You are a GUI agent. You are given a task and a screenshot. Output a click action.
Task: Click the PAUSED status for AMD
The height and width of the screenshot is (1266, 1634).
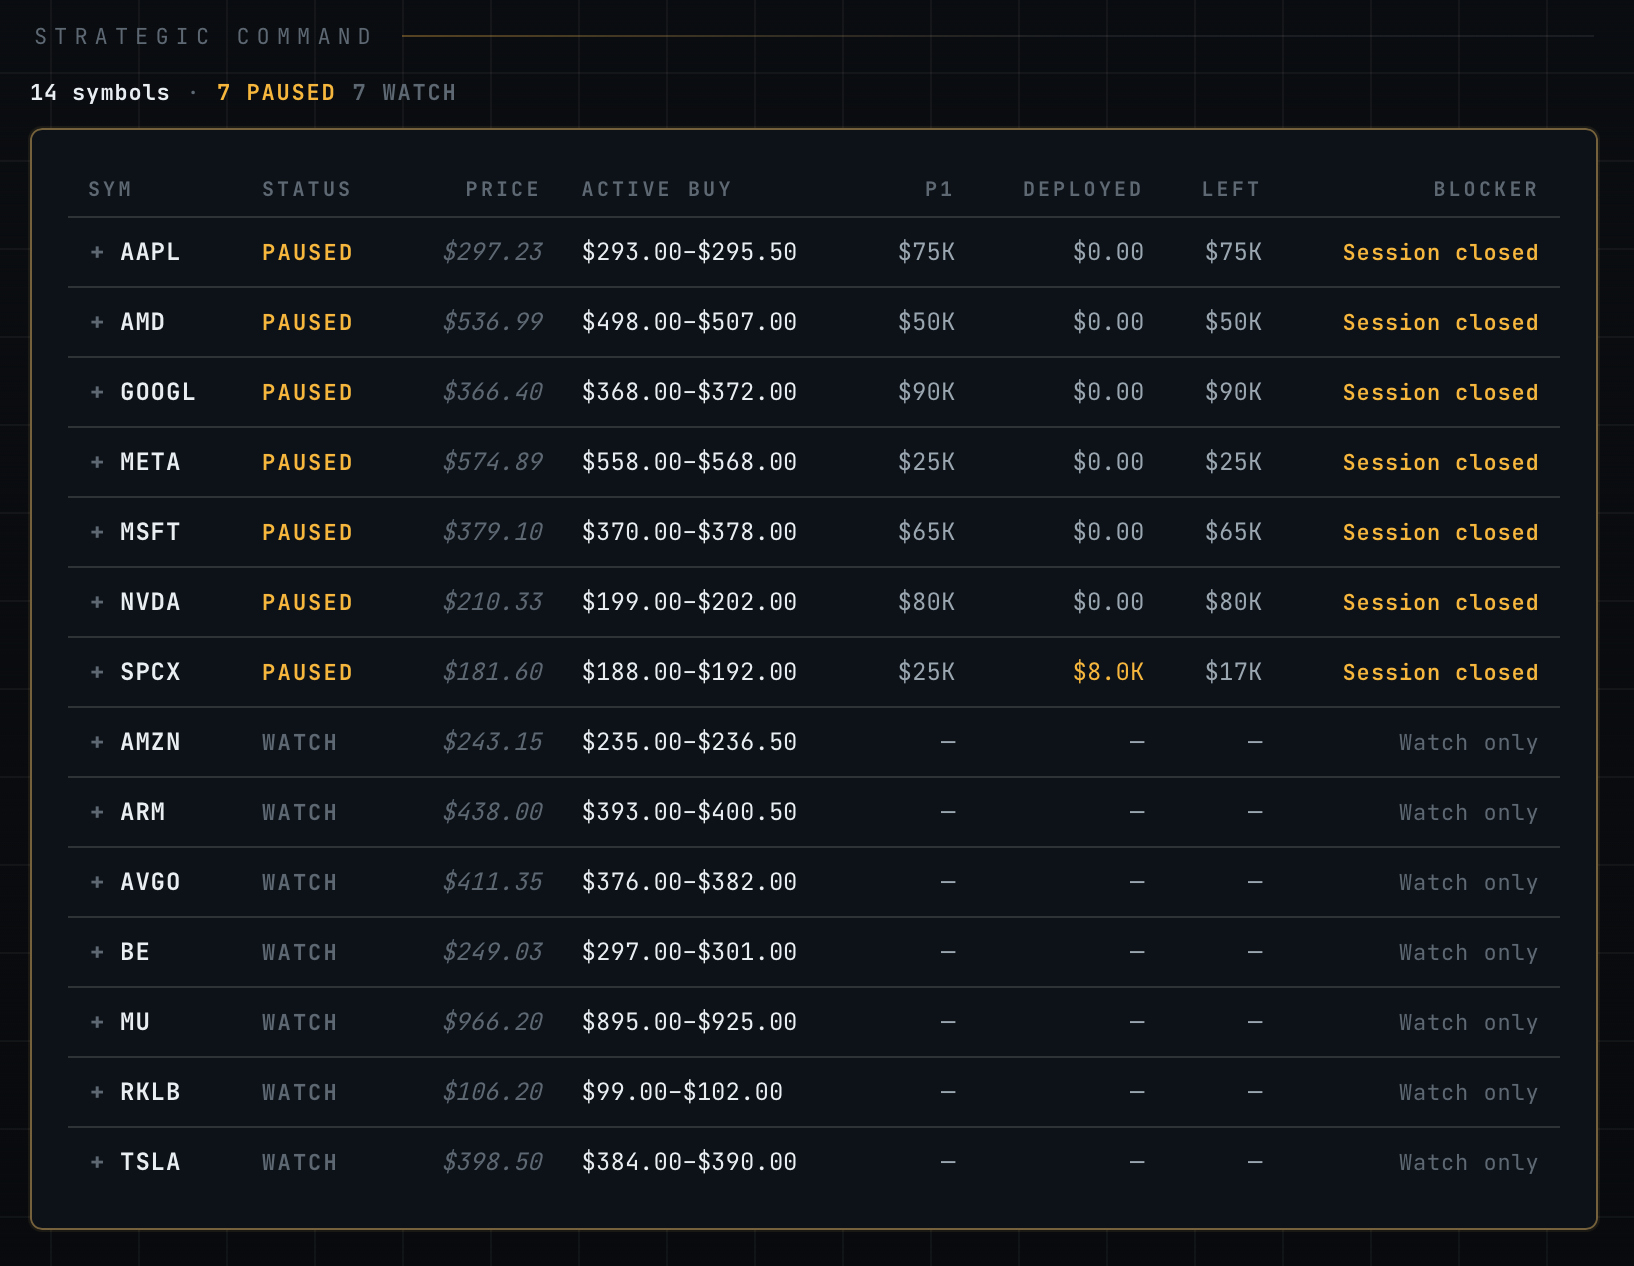(307, 322)
